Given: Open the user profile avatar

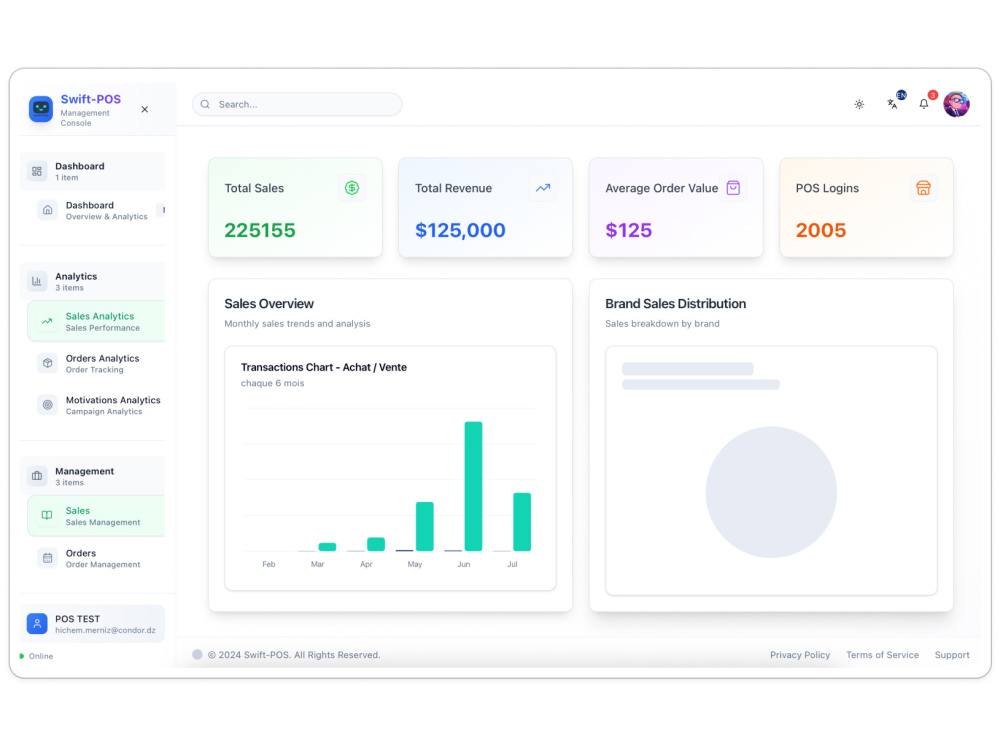Looking at the screenshot, I should tap(956, 104).
